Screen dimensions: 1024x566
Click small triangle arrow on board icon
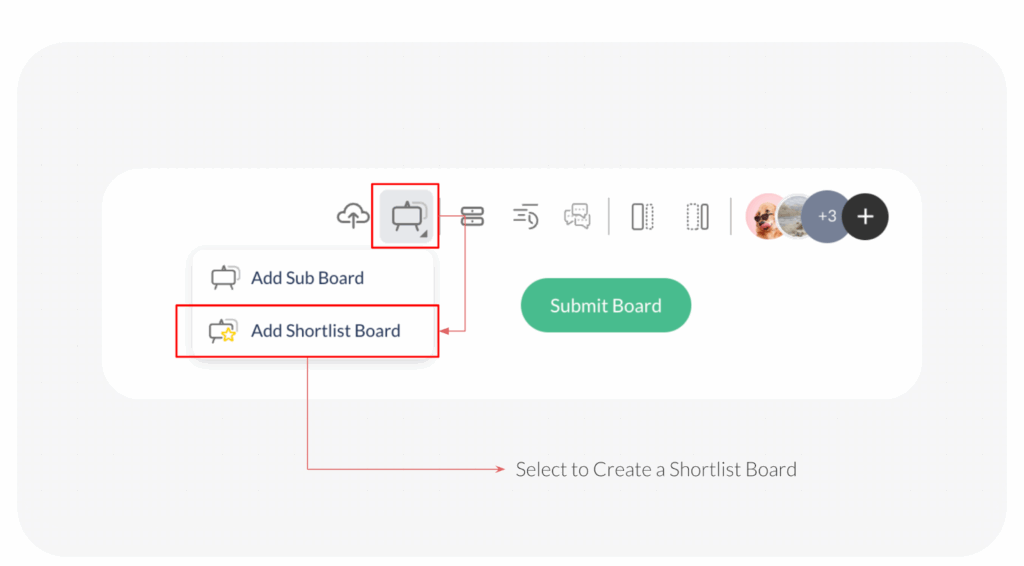coord(424,235)
